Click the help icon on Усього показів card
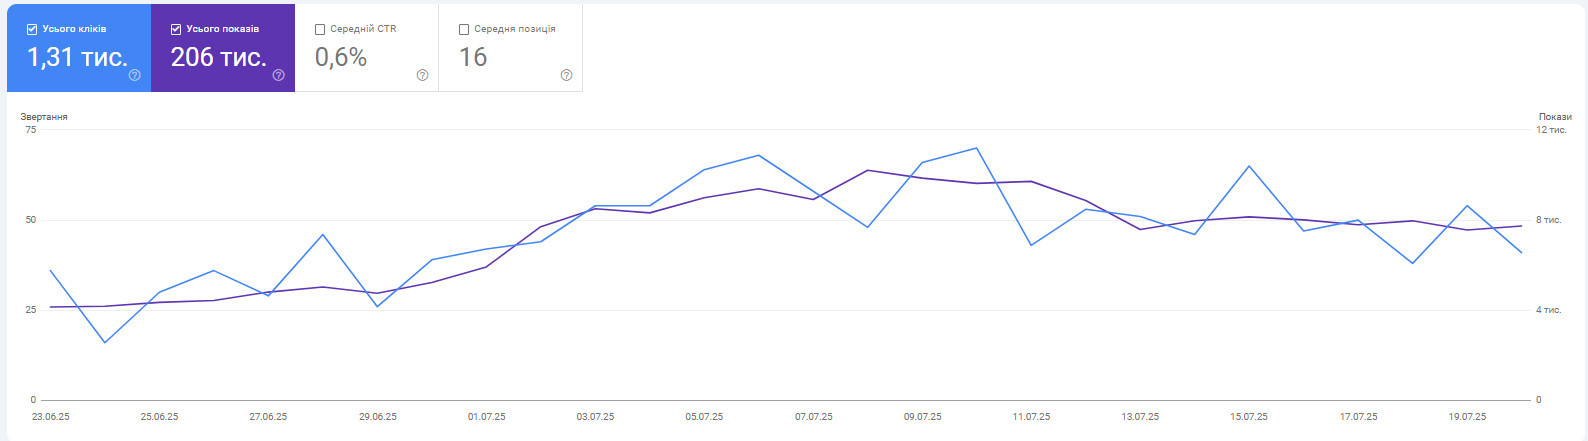This screenshot has width=1588, height=441. click(279, 75)
